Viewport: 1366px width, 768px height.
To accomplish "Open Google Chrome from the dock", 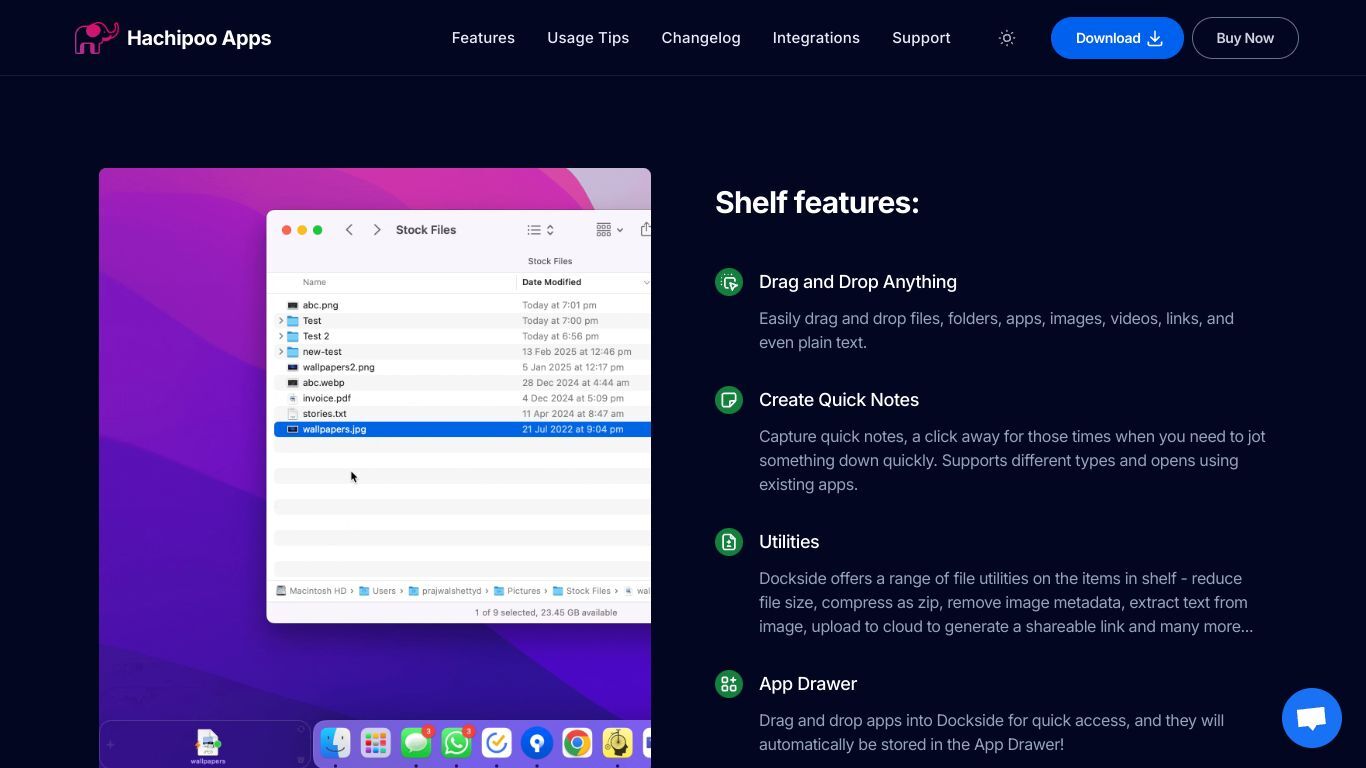I will (577, 743).
